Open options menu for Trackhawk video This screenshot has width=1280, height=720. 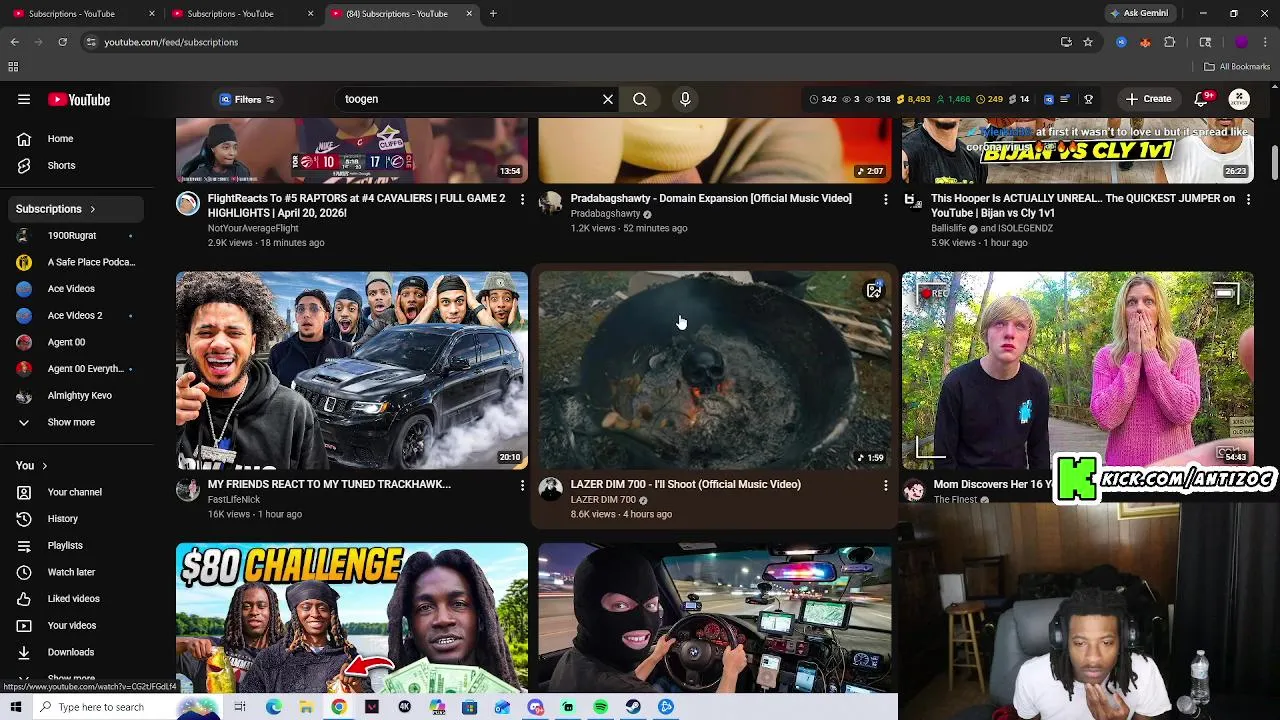tap(522, 485)
